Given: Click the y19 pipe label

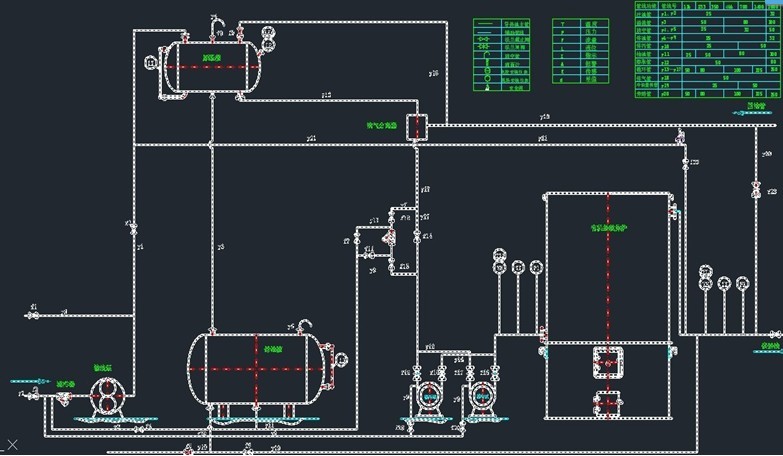Looking at the screenshot, I should 544,117.
